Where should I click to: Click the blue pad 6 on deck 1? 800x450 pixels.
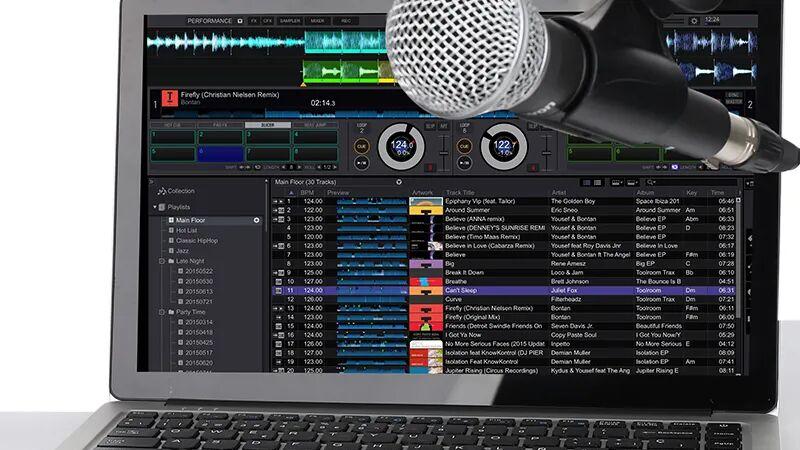click(x=220, y=154)
